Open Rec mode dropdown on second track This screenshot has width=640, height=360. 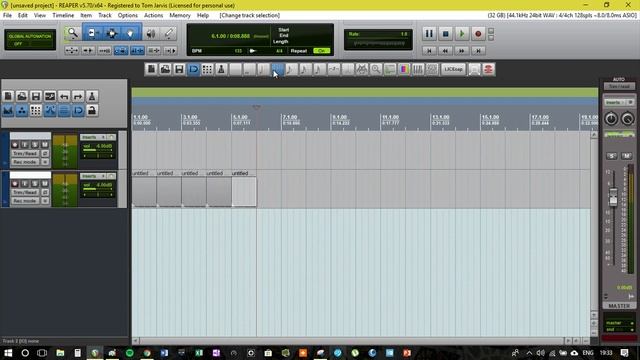[25, 201]
